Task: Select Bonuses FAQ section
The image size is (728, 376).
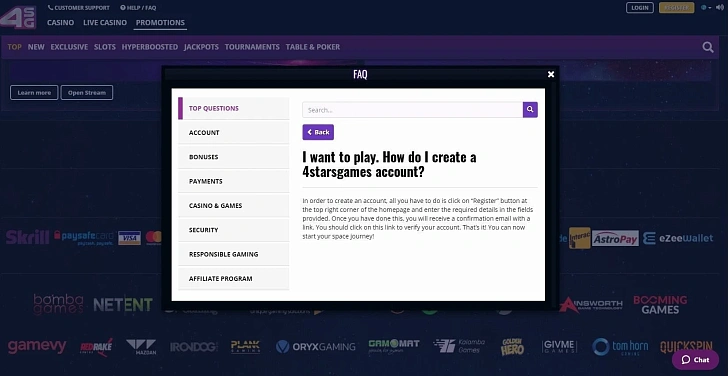Action: tap(234, 157)
